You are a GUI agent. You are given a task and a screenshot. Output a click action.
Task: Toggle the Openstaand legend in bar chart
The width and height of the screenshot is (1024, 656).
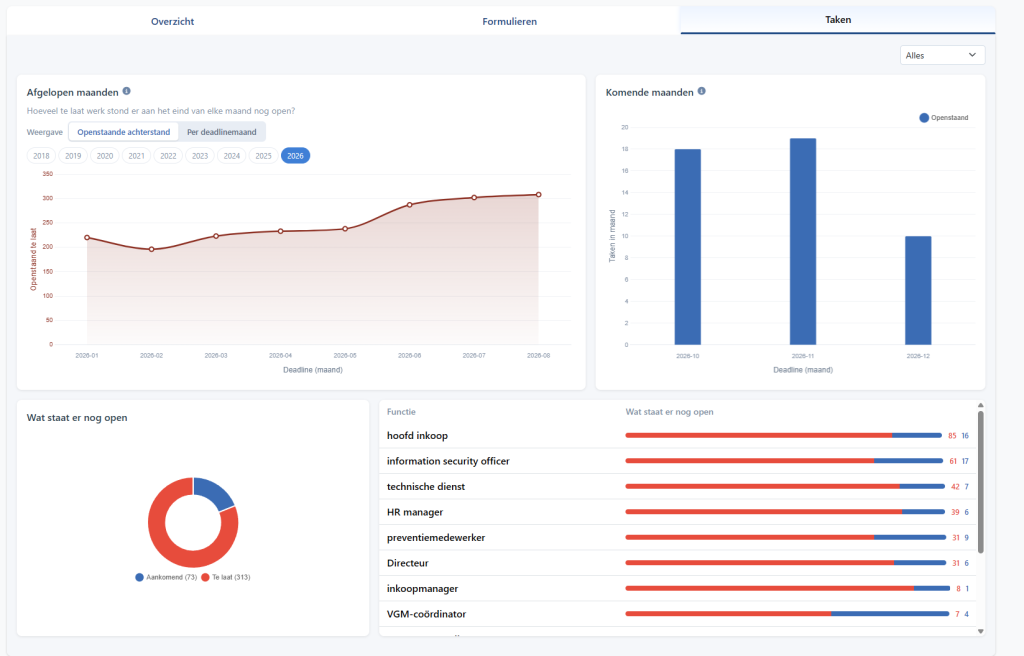[944, 118]
